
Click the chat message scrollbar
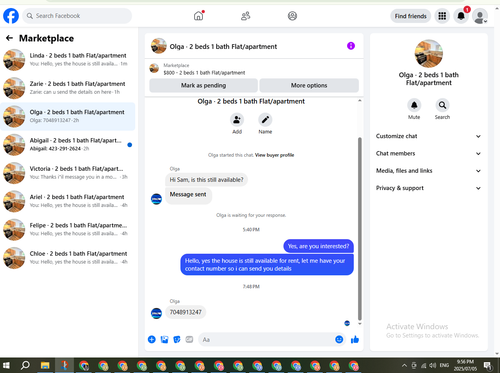coord(360,228)
